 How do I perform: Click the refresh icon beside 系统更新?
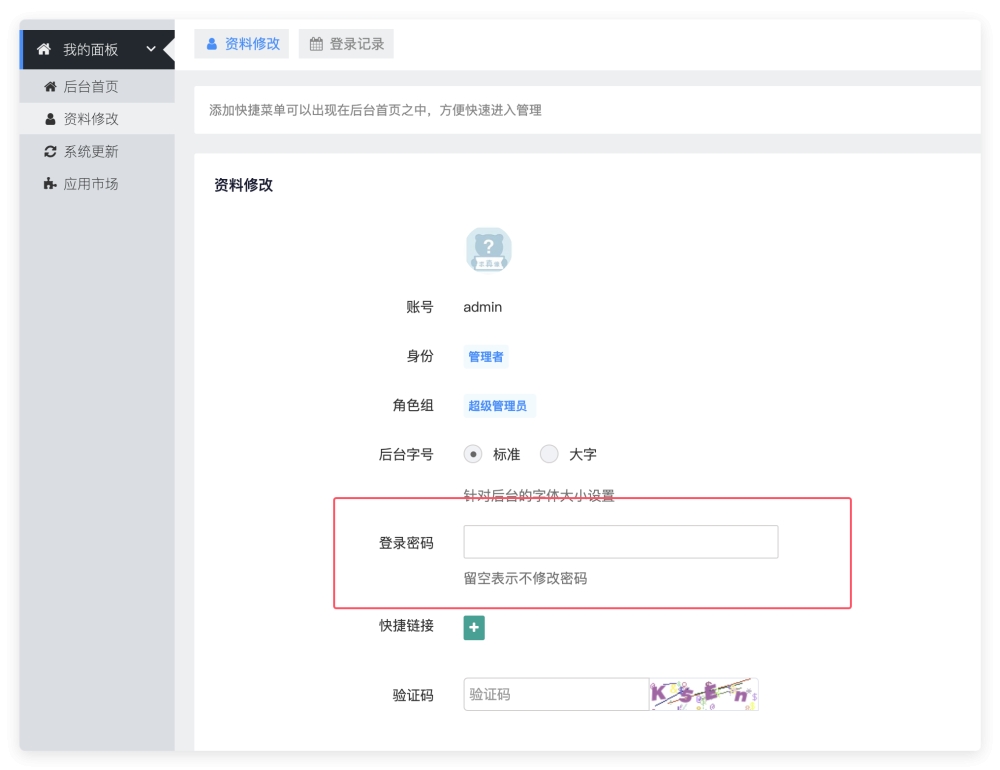[x=50, y=151]
